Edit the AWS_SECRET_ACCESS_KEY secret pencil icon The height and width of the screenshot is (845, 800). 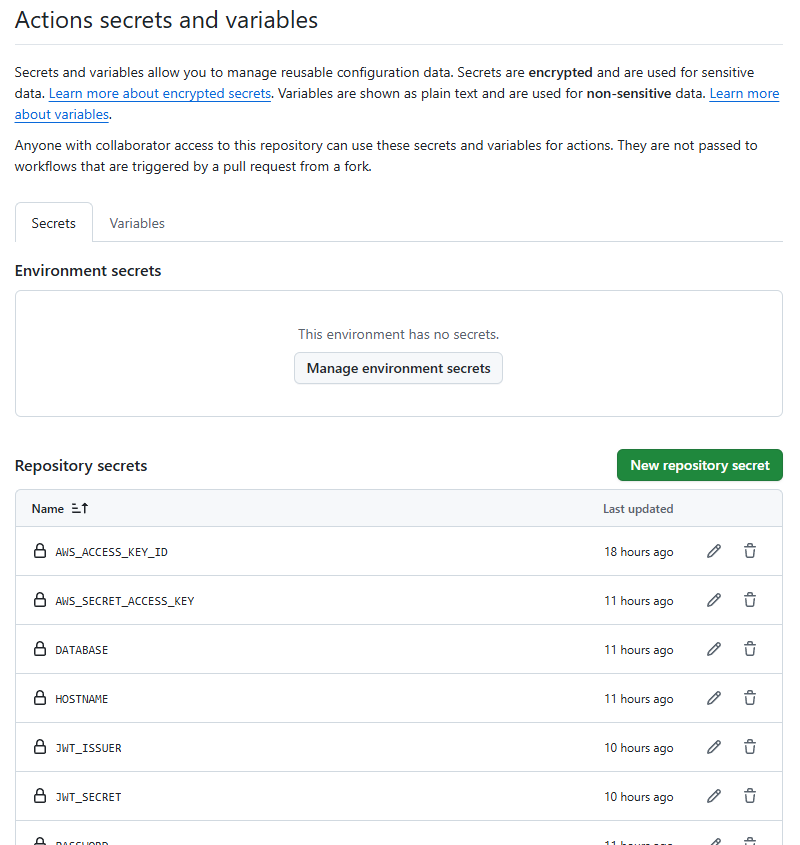pos(714,600)
